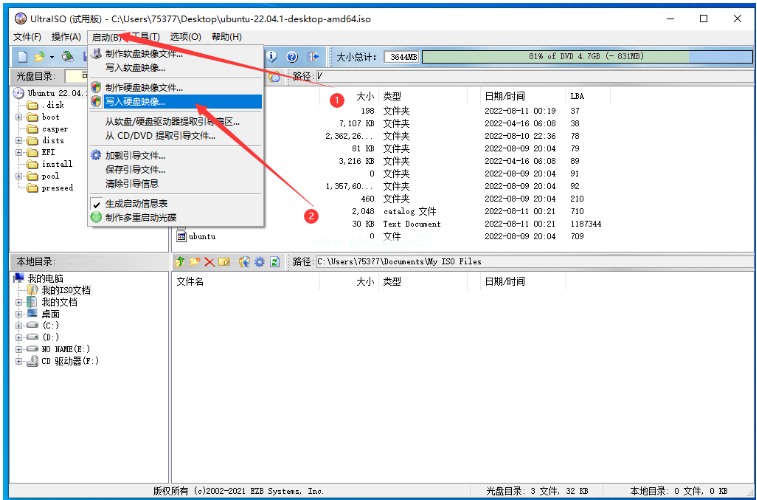Open the 文件(F) menu
Screen dimensions: 757x500
27,37
